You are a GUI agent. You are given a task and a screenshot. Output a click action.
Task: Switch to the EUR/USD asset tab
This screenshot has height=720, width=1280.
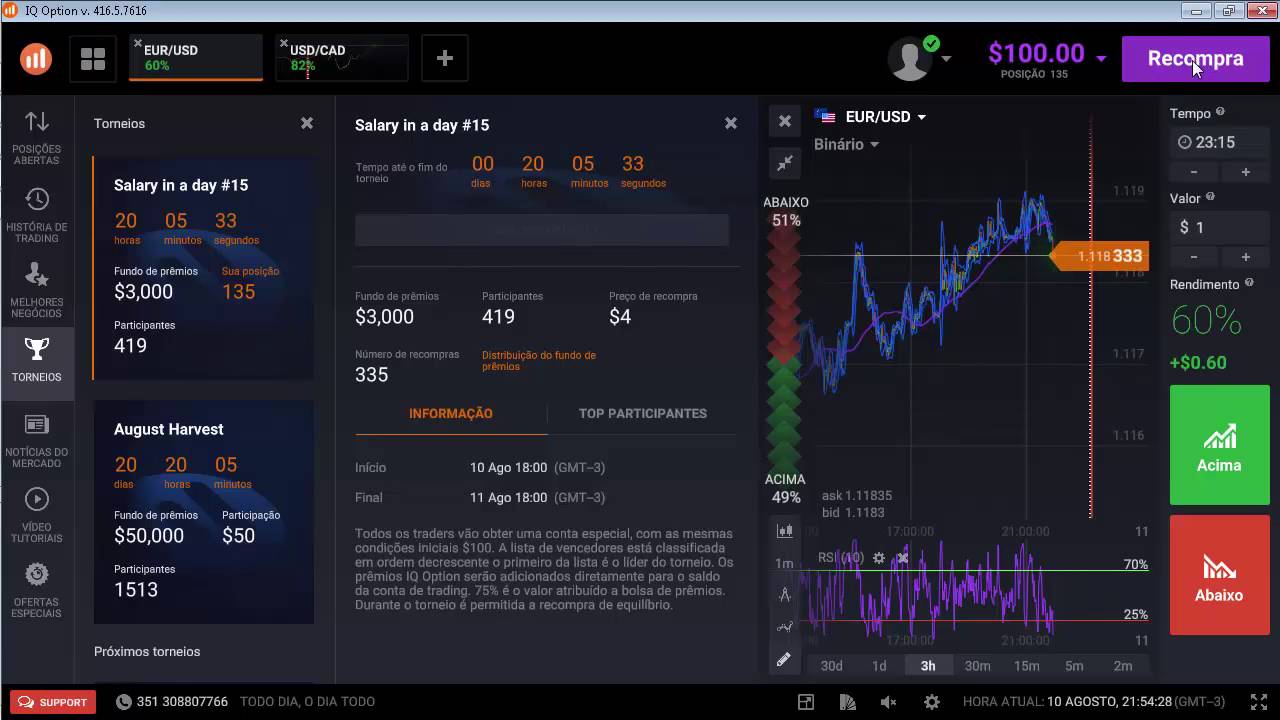point(196,58)
